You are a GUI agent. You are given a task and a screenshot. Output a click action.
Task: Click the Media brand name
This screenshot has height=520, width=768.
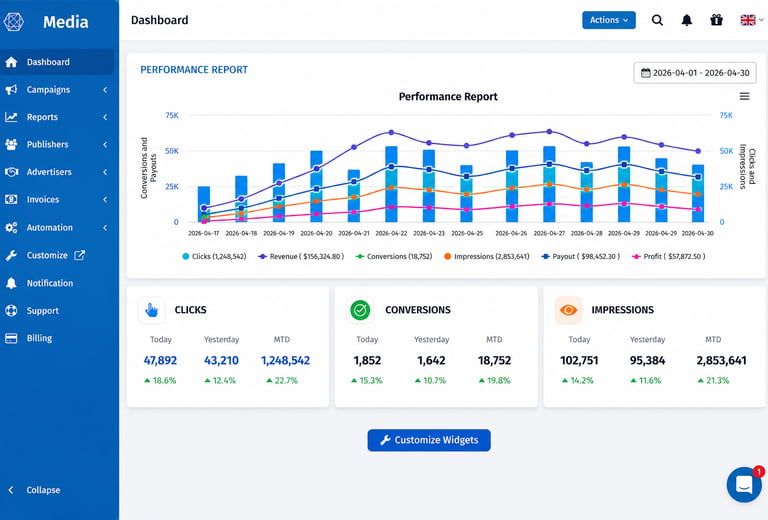(x=66, y=22)
